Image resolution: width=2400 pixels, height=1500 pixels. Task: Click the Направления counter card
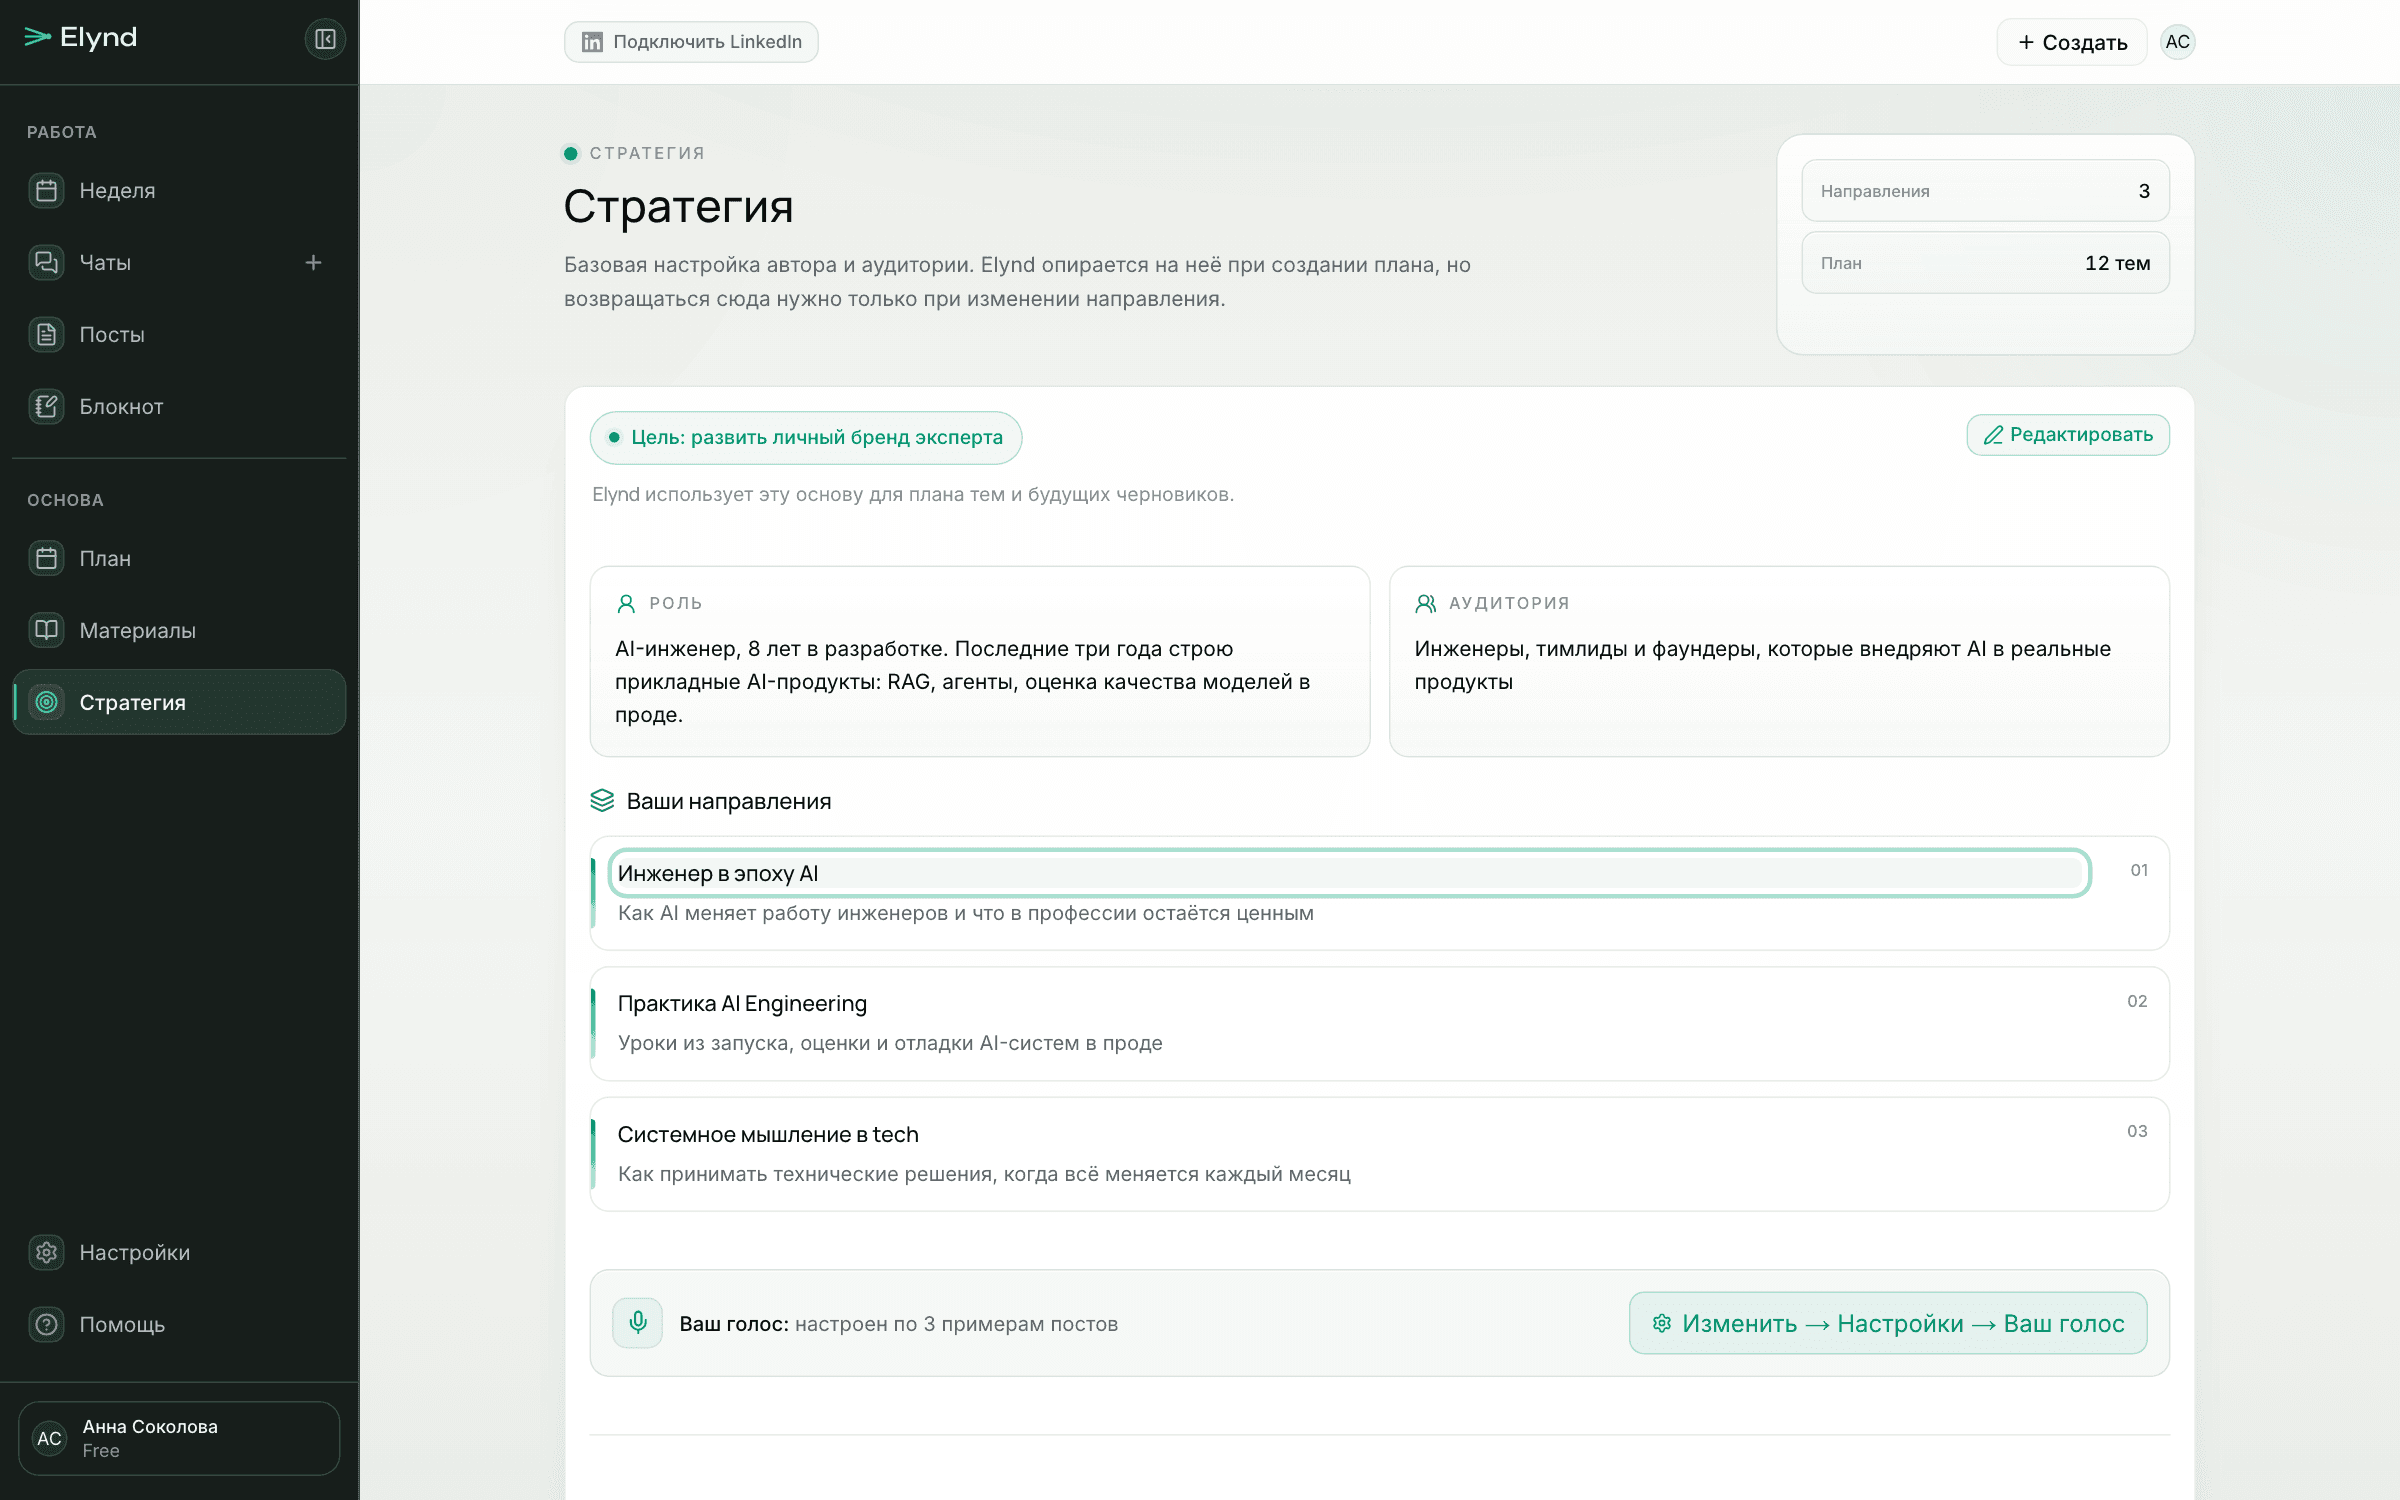click(1986, 191)
